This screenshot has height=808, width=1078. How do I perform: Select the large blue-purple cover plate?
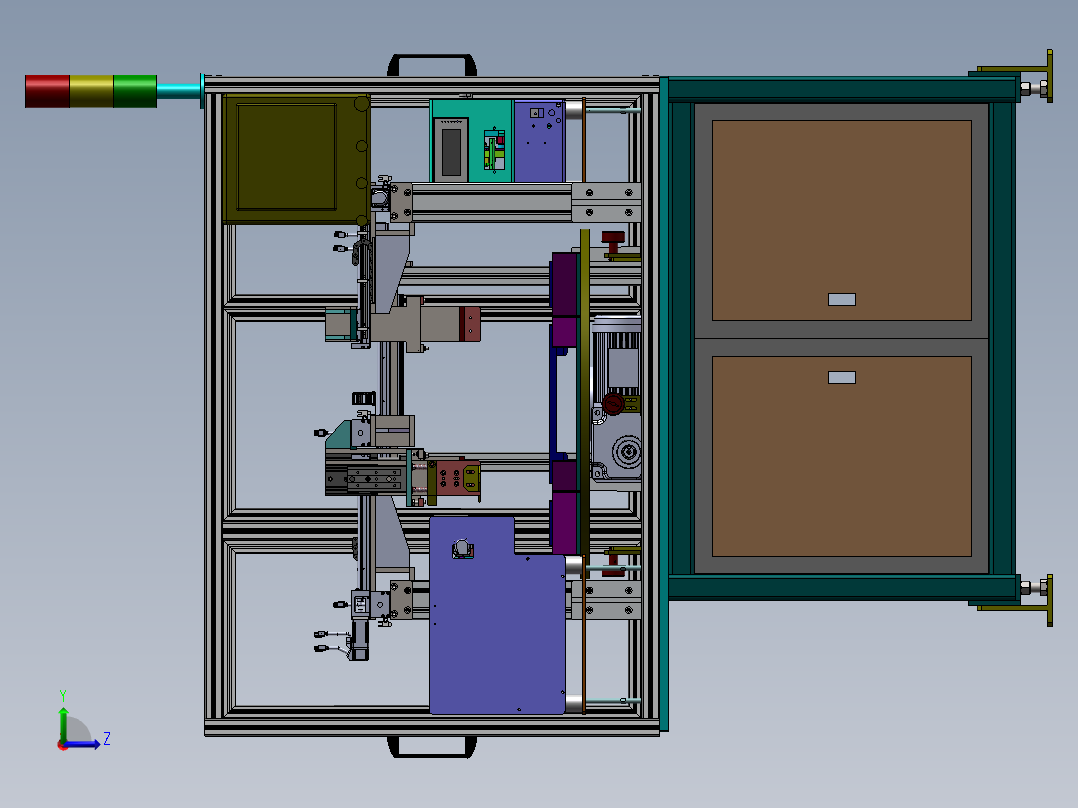pyautogui.click(x=497, y=615)
